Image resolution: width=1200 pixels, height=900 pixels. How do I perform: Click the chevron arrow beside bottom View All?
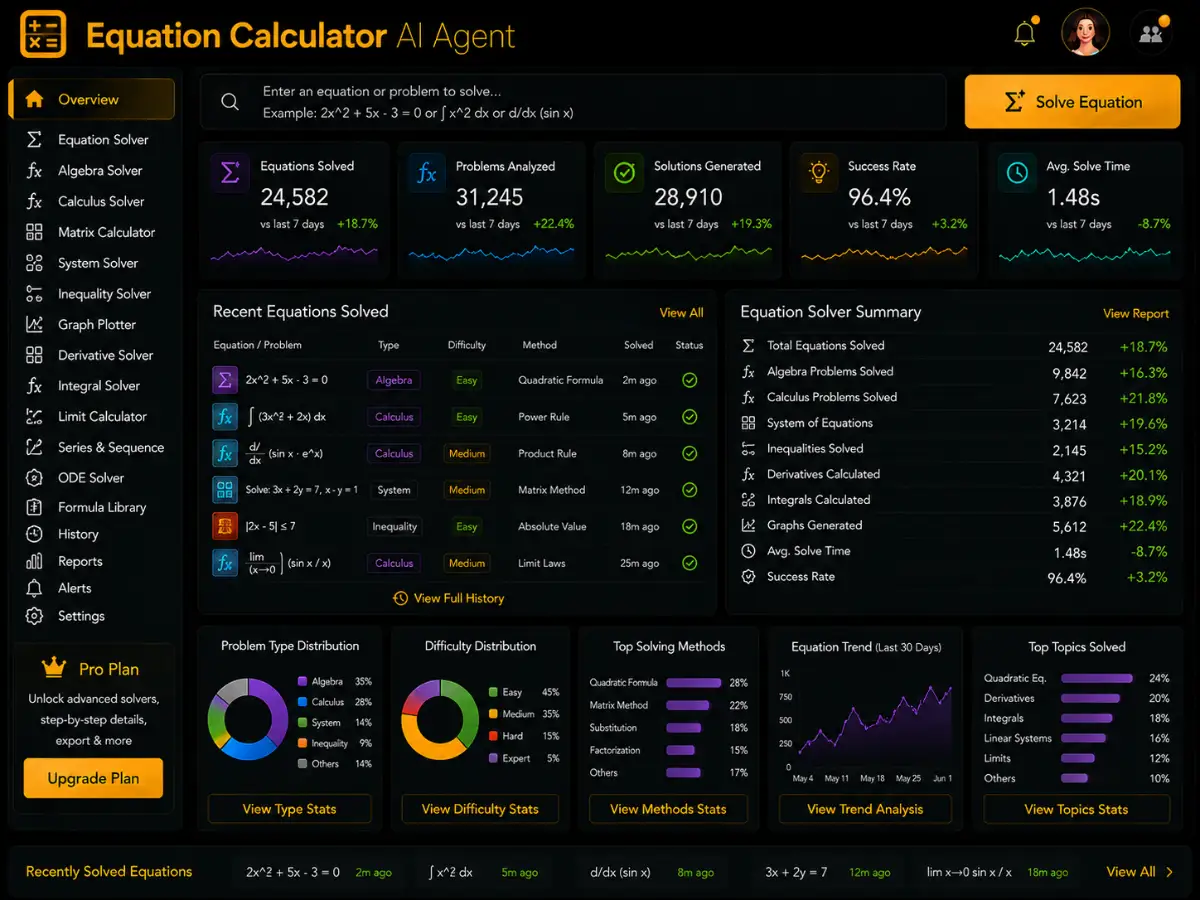[x=1170, y=872]
